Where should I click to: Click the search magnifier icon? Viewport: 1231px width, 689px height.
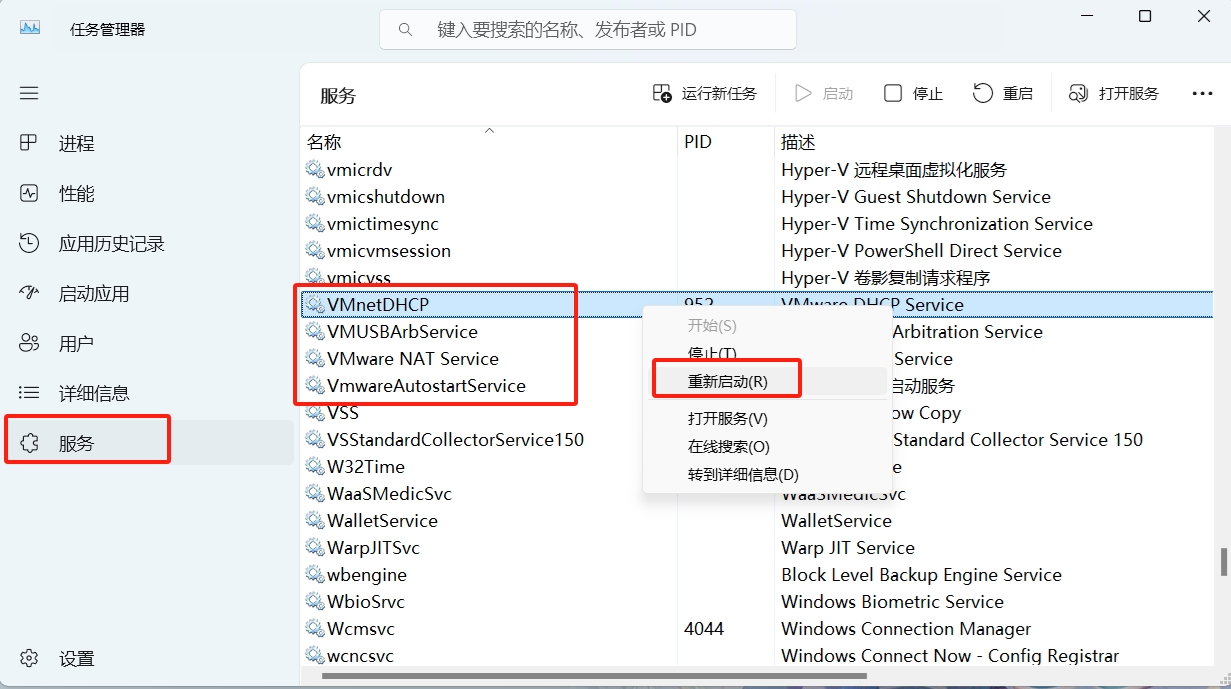pos(406,30)
